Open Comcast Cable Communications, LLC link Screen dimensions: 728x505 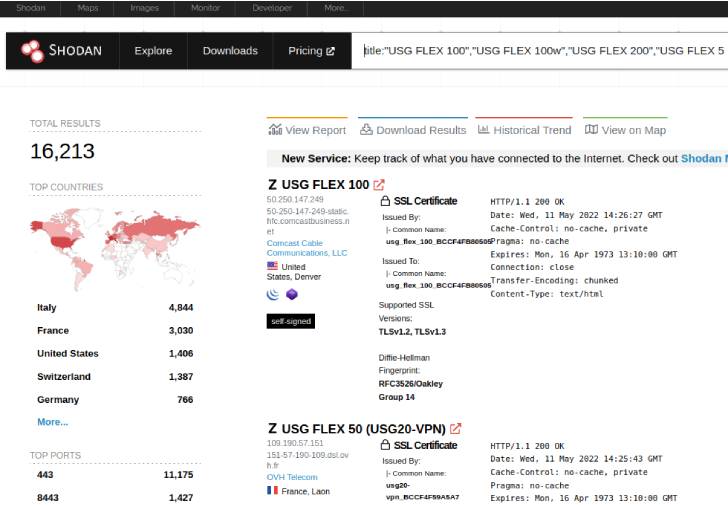point(307,248)
